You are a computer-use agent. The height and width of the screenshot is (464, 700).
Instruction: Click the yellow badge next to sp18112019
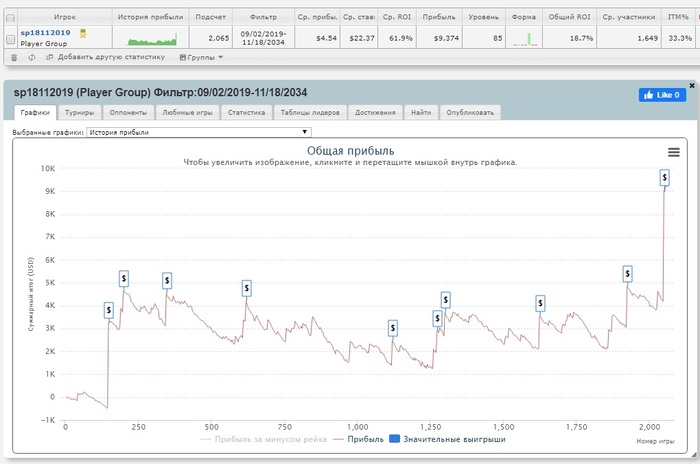83,32
